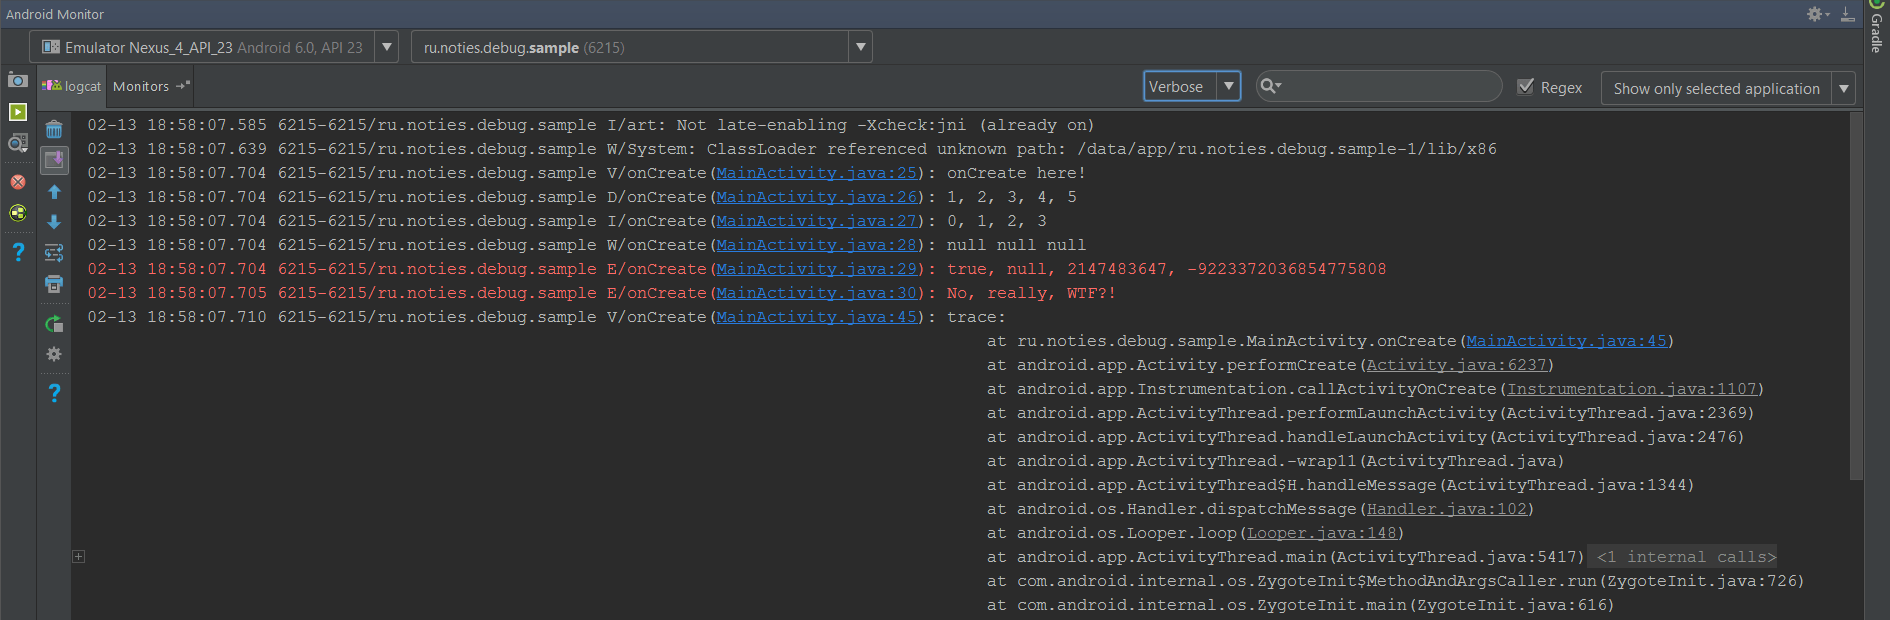Select Emulator Nexus_4_API_23 device combo box
1890x620 pixels.
214,47
